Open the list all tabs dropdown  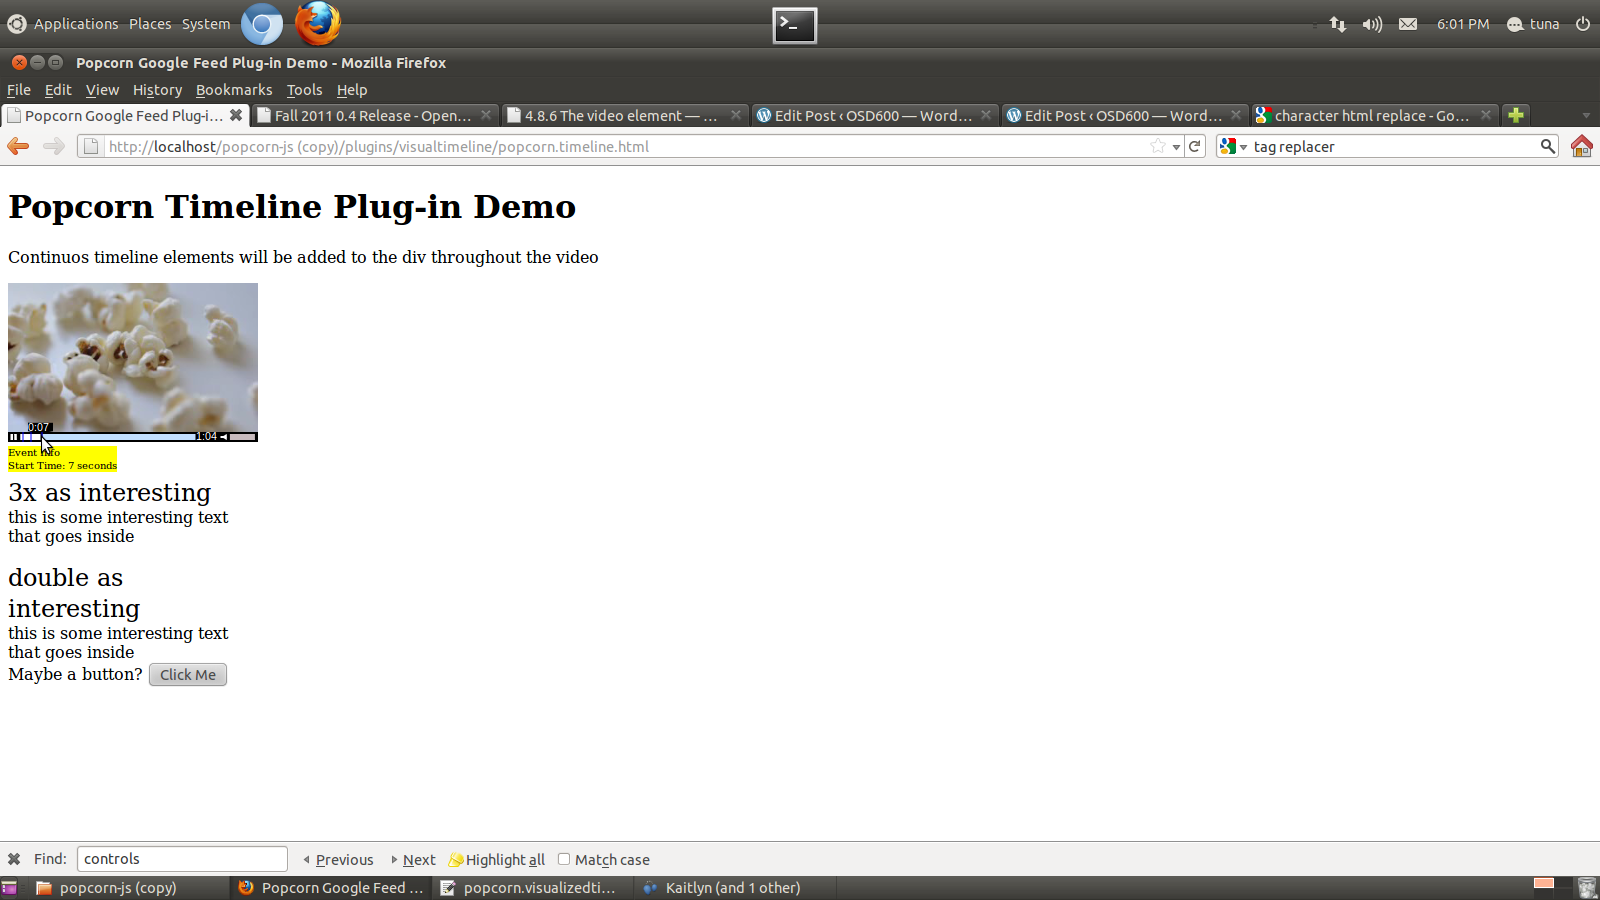1586,115
